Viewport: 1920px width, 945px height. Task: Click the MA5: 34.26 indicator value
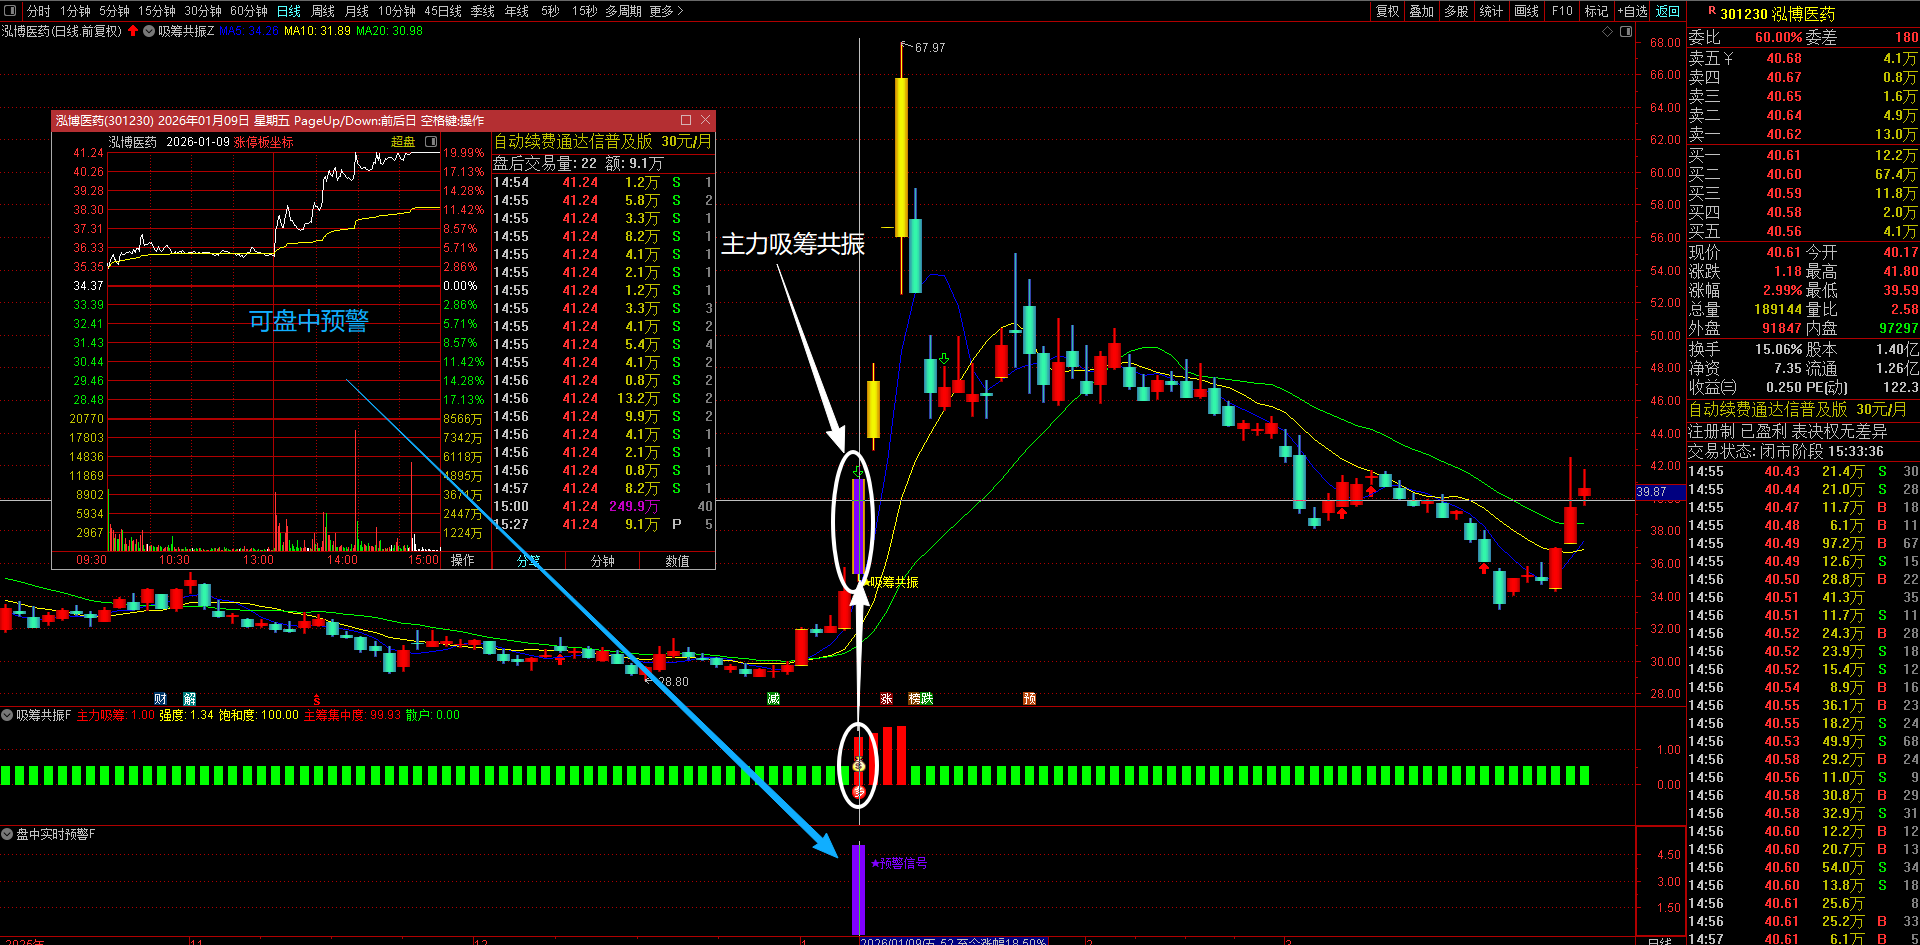(249, 31)
